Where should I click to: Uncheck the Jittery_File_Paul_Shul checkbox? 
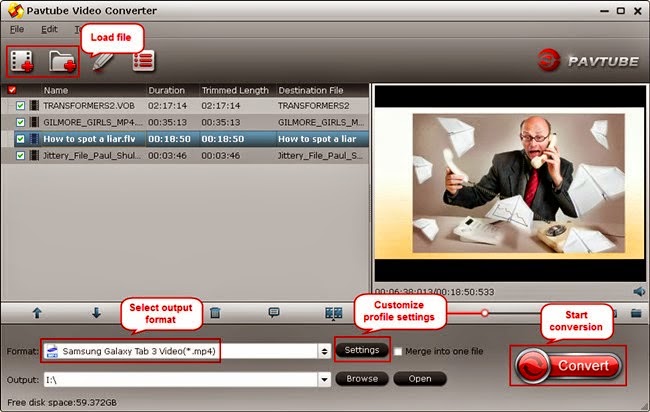[x=20, y=155]
